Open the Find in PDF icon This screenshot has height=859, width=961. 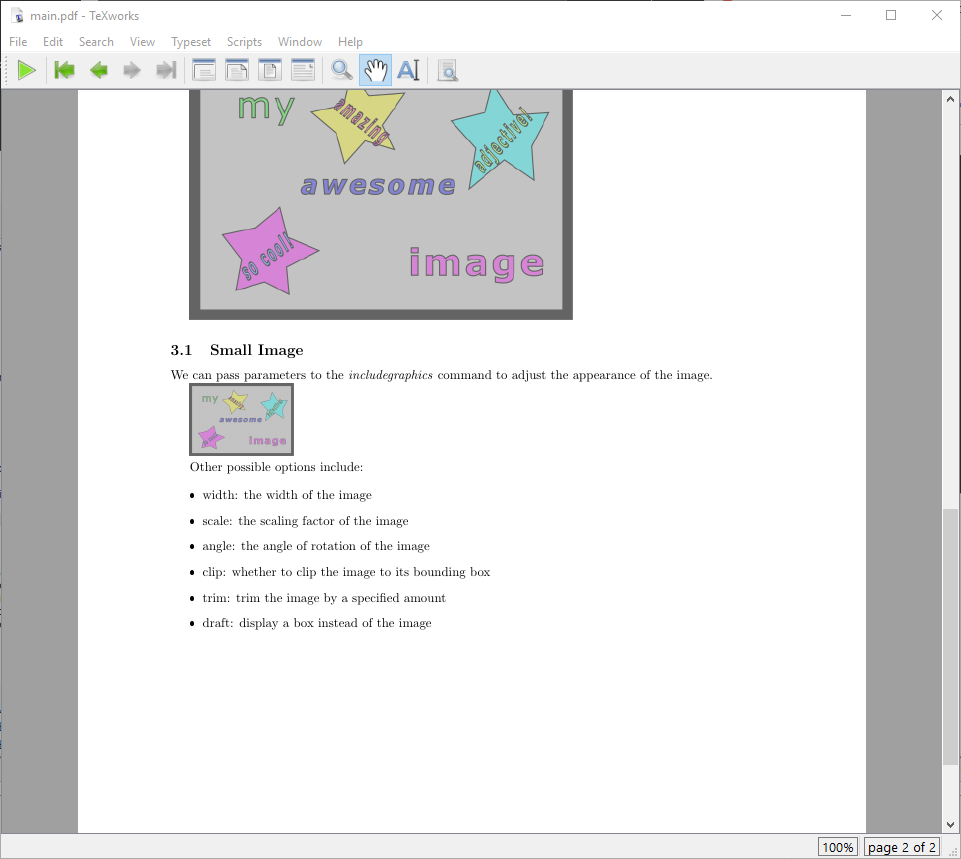point(447,69)
